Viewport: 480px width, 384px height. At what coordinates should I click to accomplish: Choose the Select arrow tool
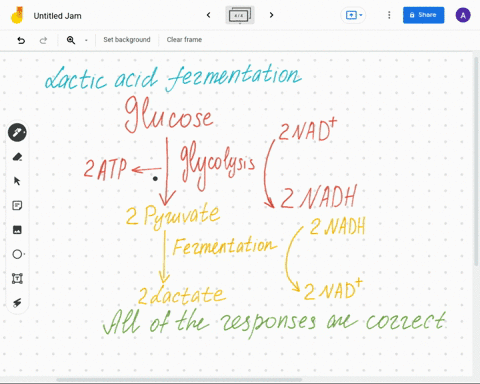(17, 181)
